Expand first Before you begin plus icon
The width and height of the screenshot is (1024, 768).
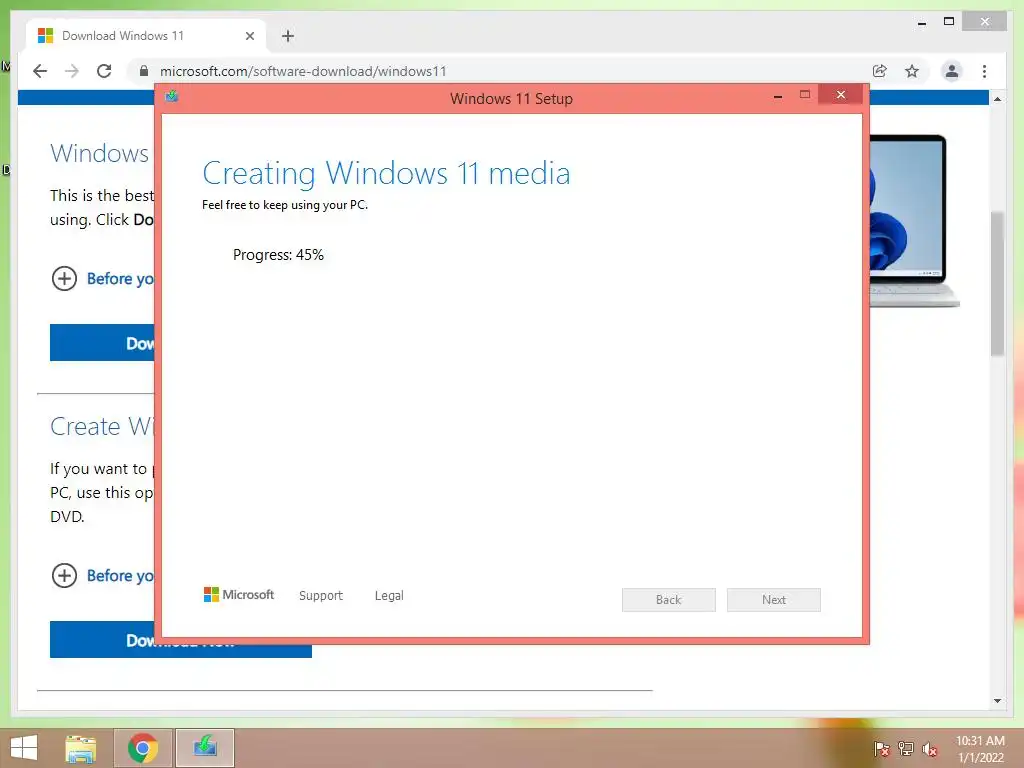[64, 279]
